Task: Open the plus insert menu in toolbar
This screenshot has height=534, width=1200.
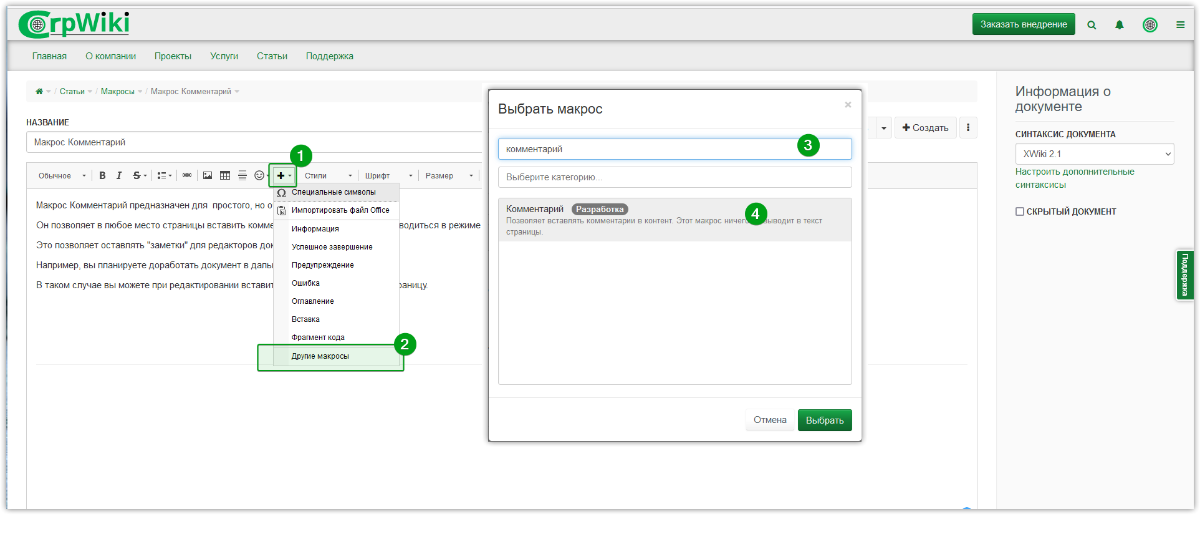Action: click(284, 176)
